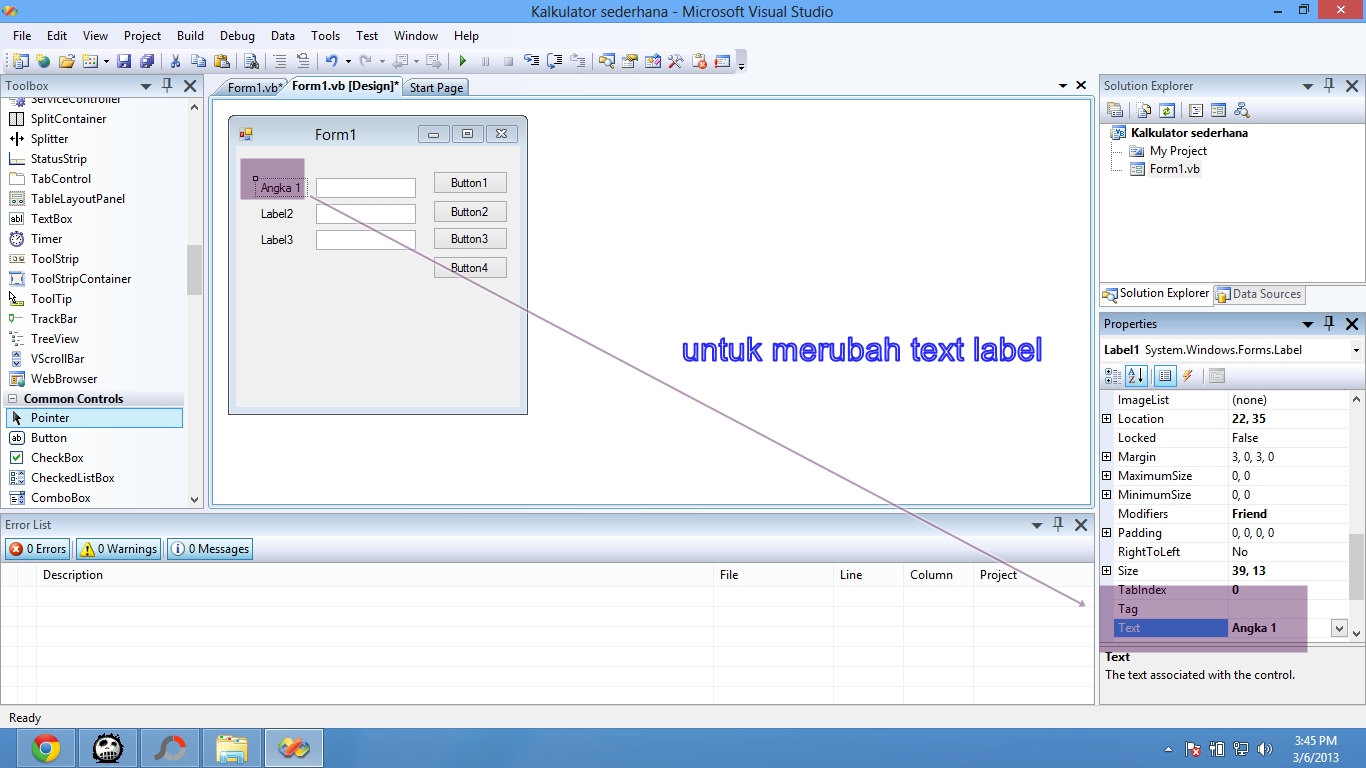Select the Cut tool on the toolbar
This screenshot has width=1366, height=768.
(176, 61)
